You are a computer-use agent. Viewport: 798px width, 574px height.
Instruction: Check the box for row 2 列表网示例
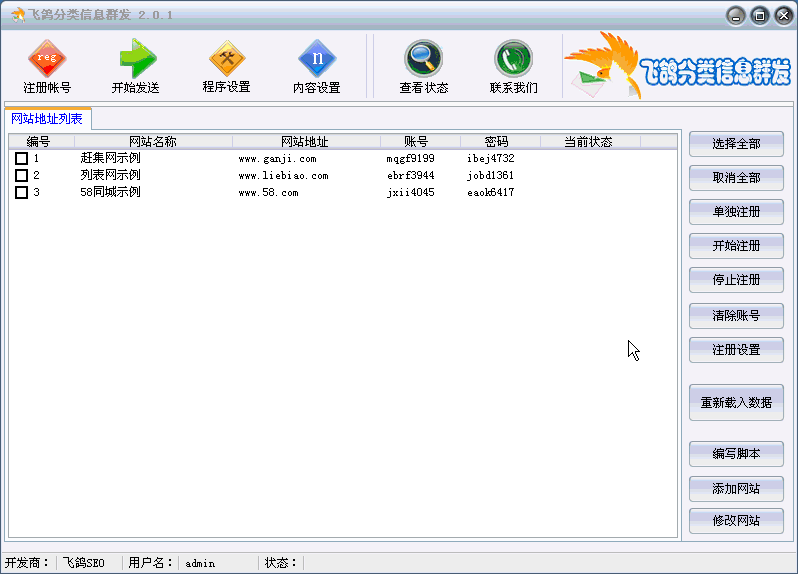pyautogui.click(x=21, y=176)
